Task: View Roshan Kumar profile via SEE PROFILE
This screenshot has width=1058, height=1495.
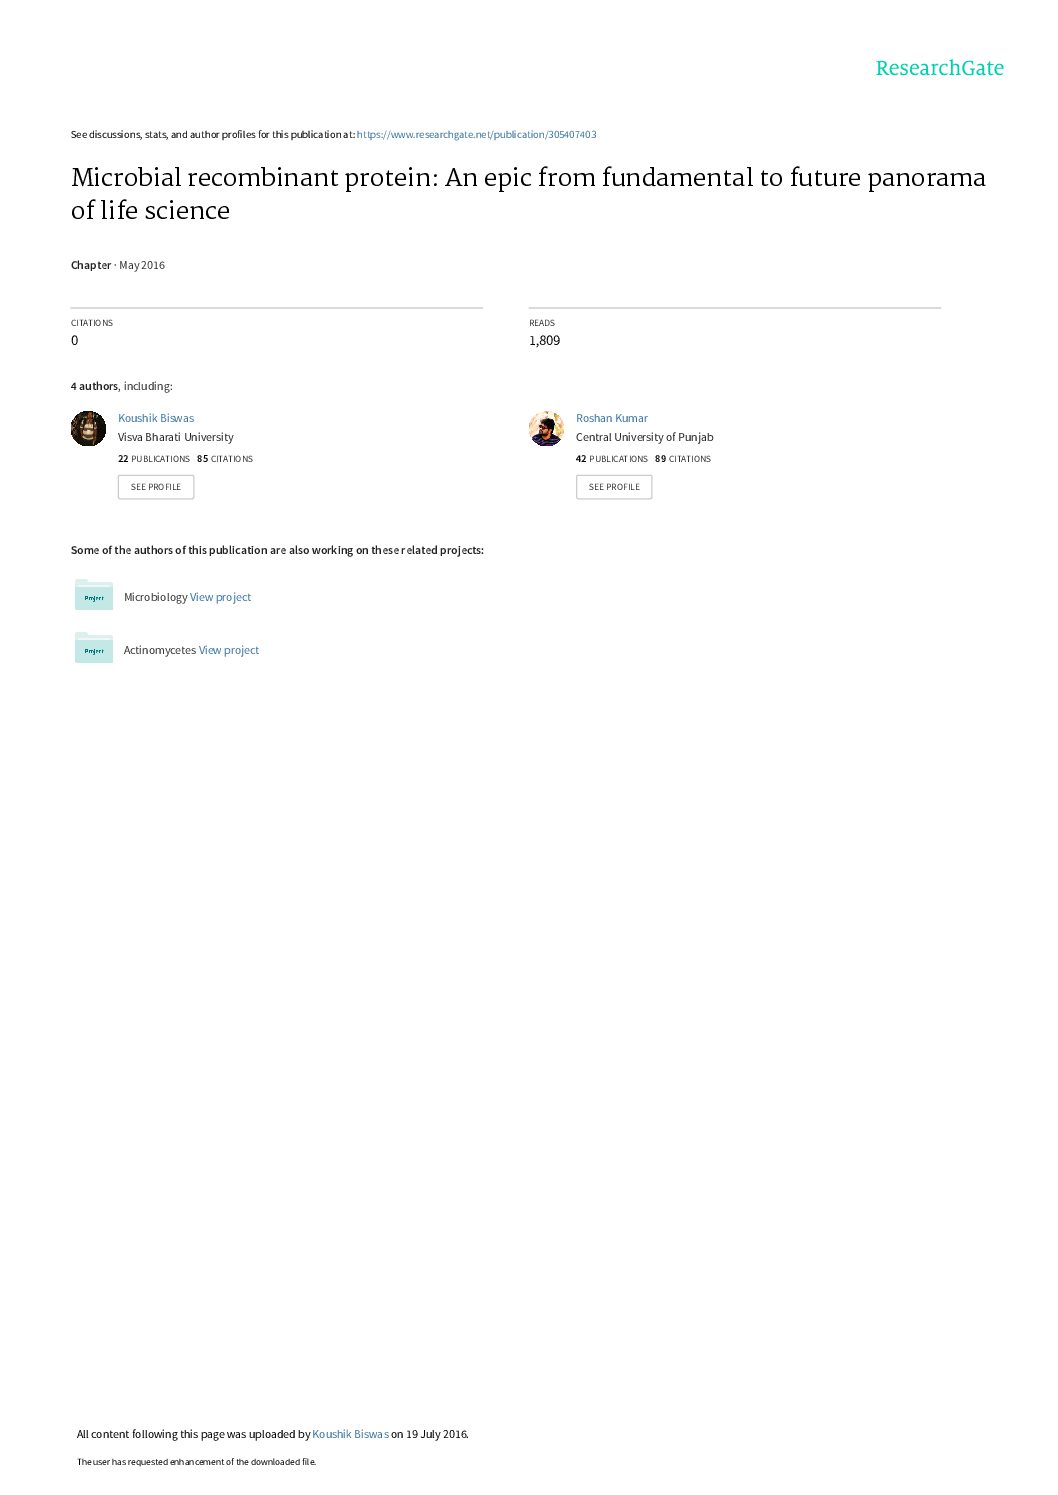Action: tap(614, 487)
